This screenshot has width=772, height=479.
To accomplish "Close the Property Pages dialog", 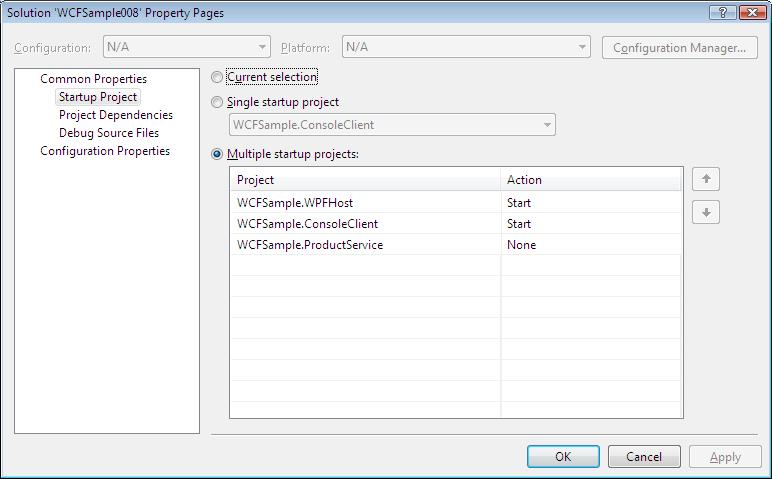I will coord(752,12).
